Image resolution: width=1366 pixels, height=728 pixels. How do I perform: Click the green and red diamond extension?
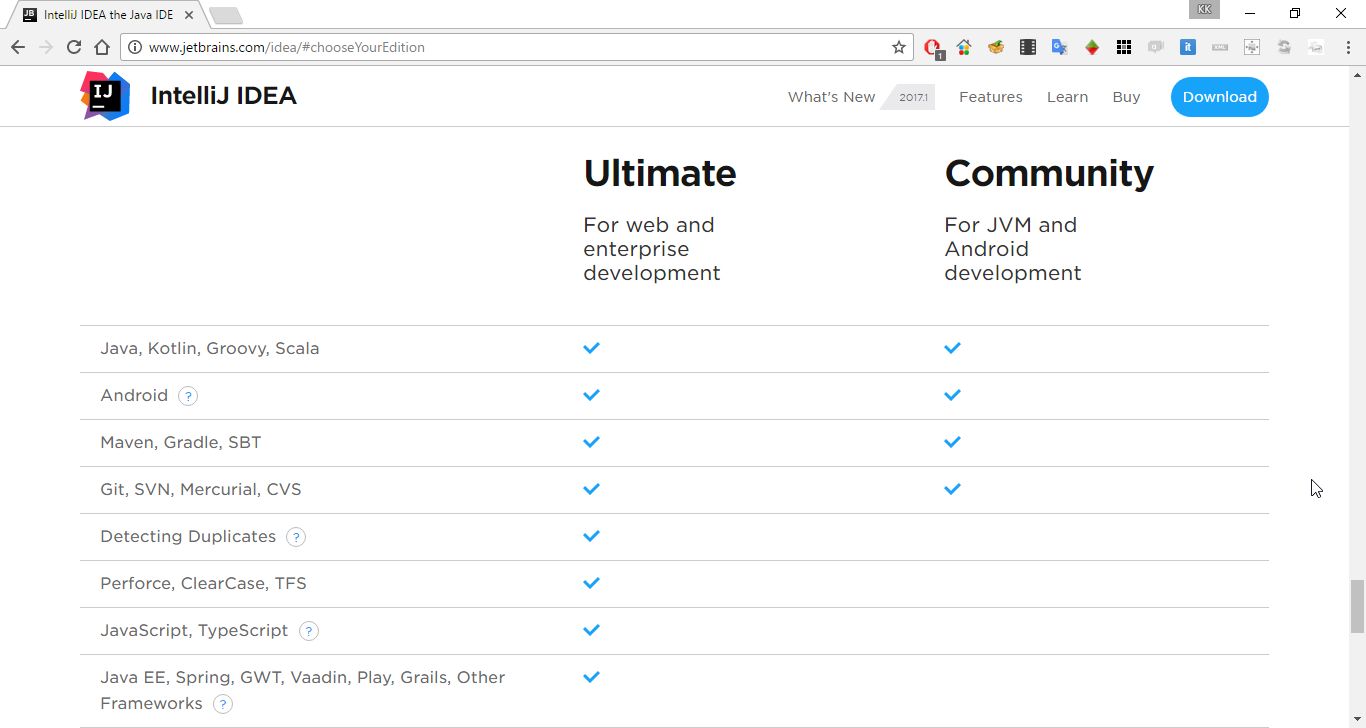(x=1092, y=47)
